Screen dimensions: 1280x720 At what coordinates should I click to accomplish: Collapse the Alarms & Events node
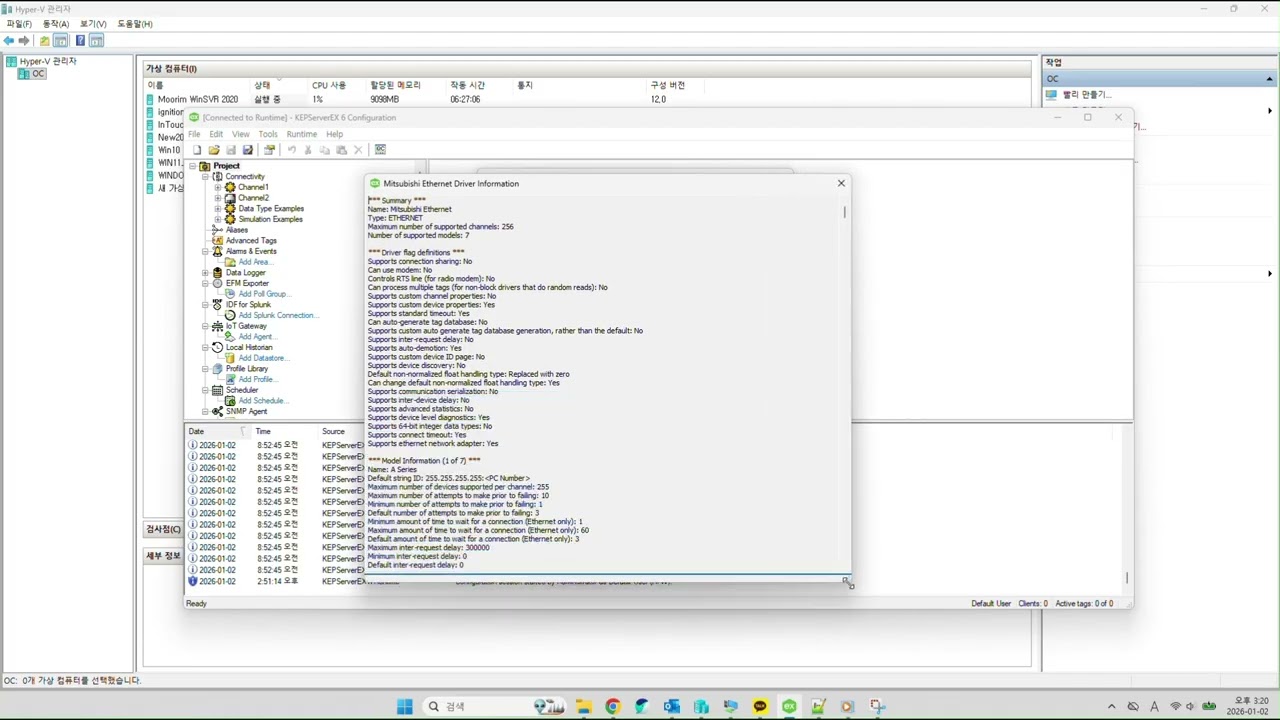205,251
